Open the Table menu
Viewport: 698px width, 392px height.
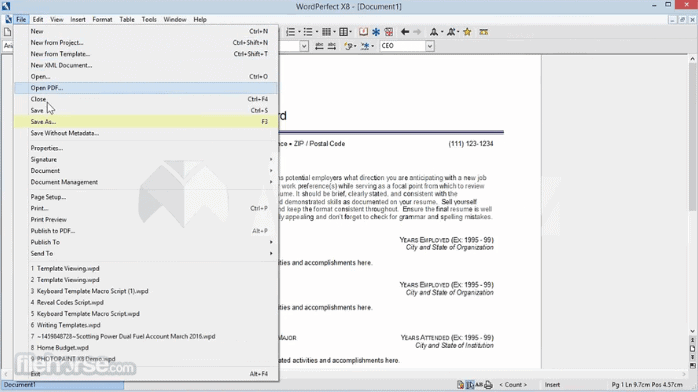click(127, 20)
